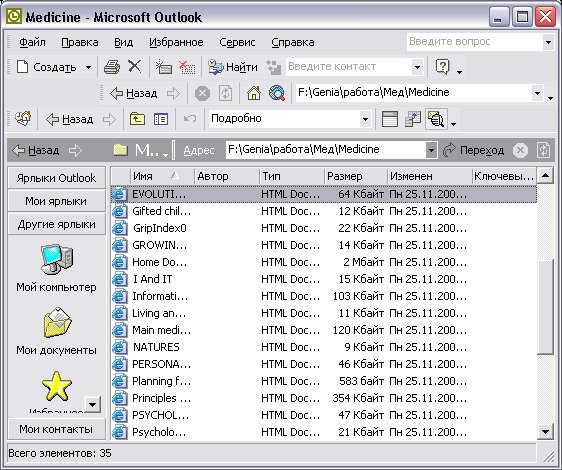The height and width of the screenshot is (470, 562).
Task: Open the Вид menu
Action: [124, 42]
